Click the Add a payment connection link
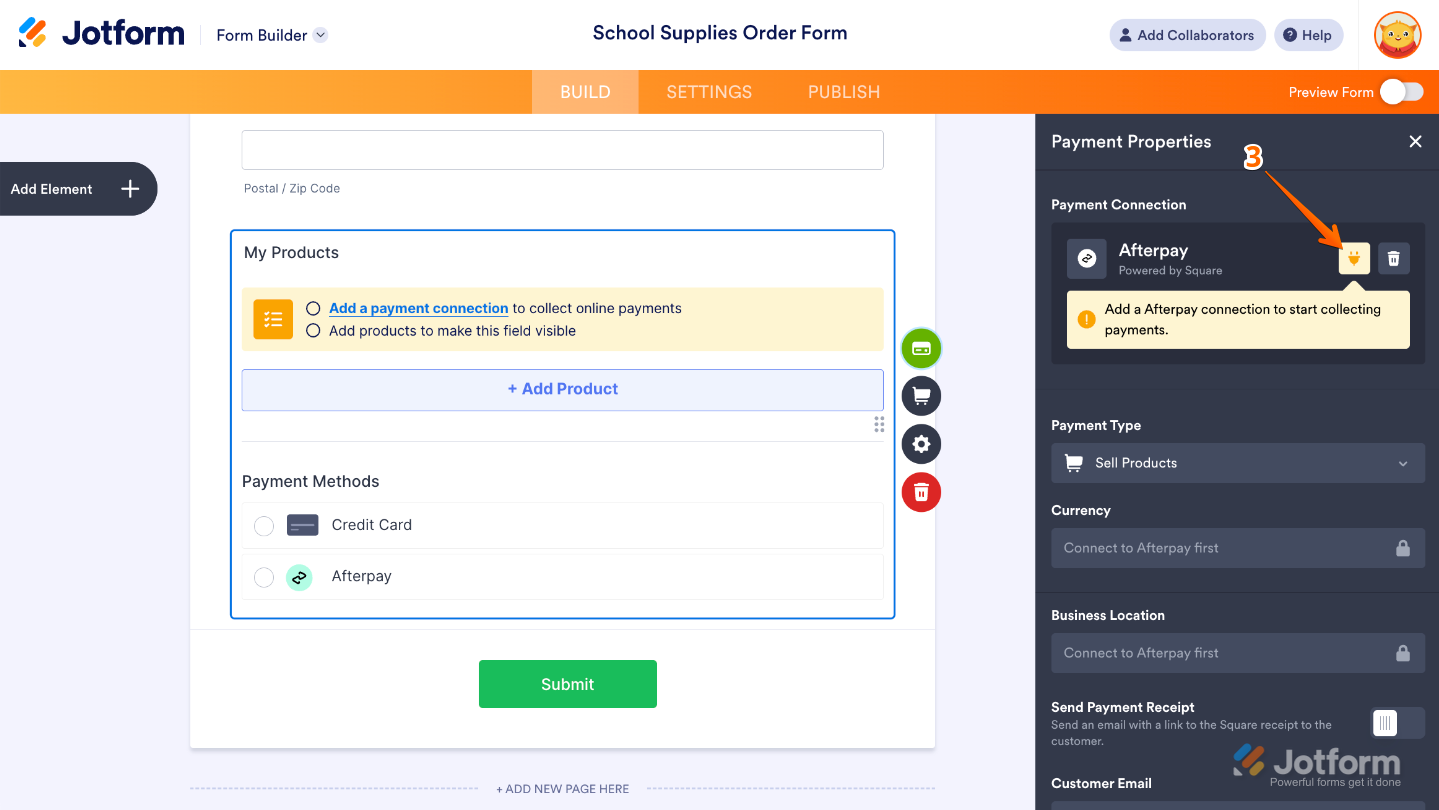Image resolution: width=1439 pixels, height=810 pixels. pyautogui.click(x=418, y=308)
